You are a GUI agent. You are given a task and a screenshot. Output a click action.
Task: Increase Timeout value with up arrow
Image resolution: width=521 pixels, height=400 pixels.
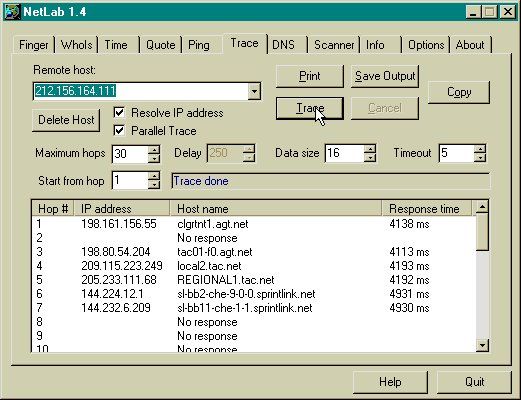[480, 149]
